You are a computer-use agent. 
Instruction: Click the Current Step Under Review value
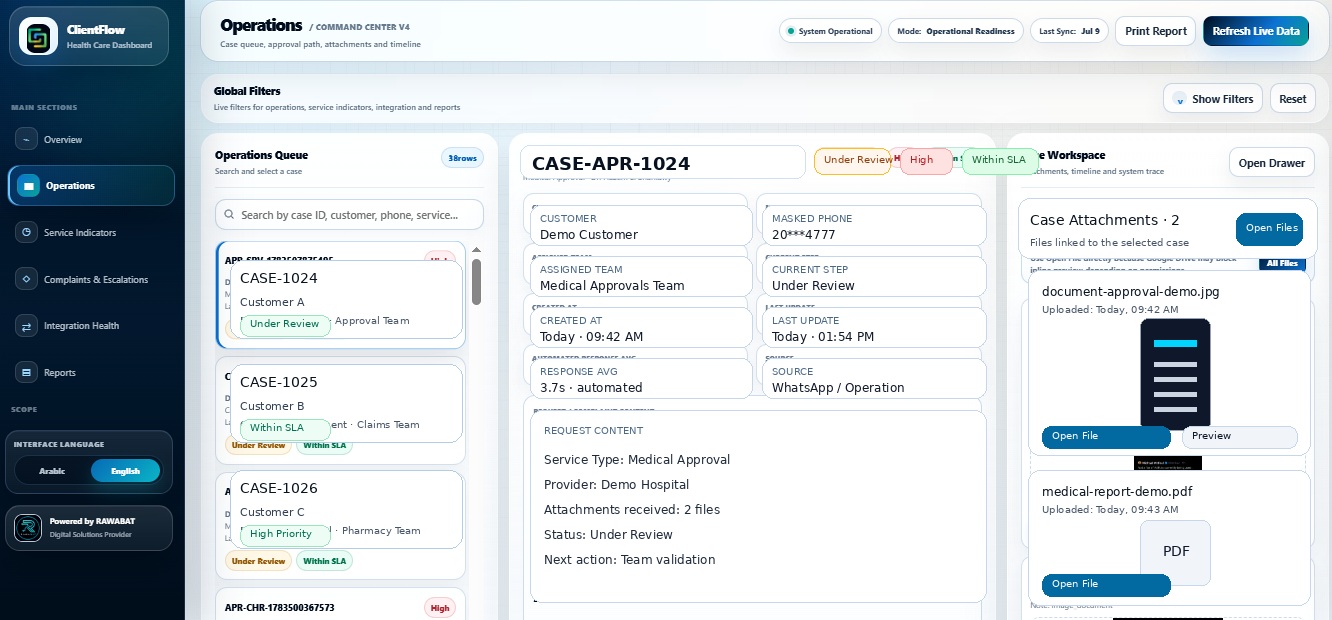[813, 286]
